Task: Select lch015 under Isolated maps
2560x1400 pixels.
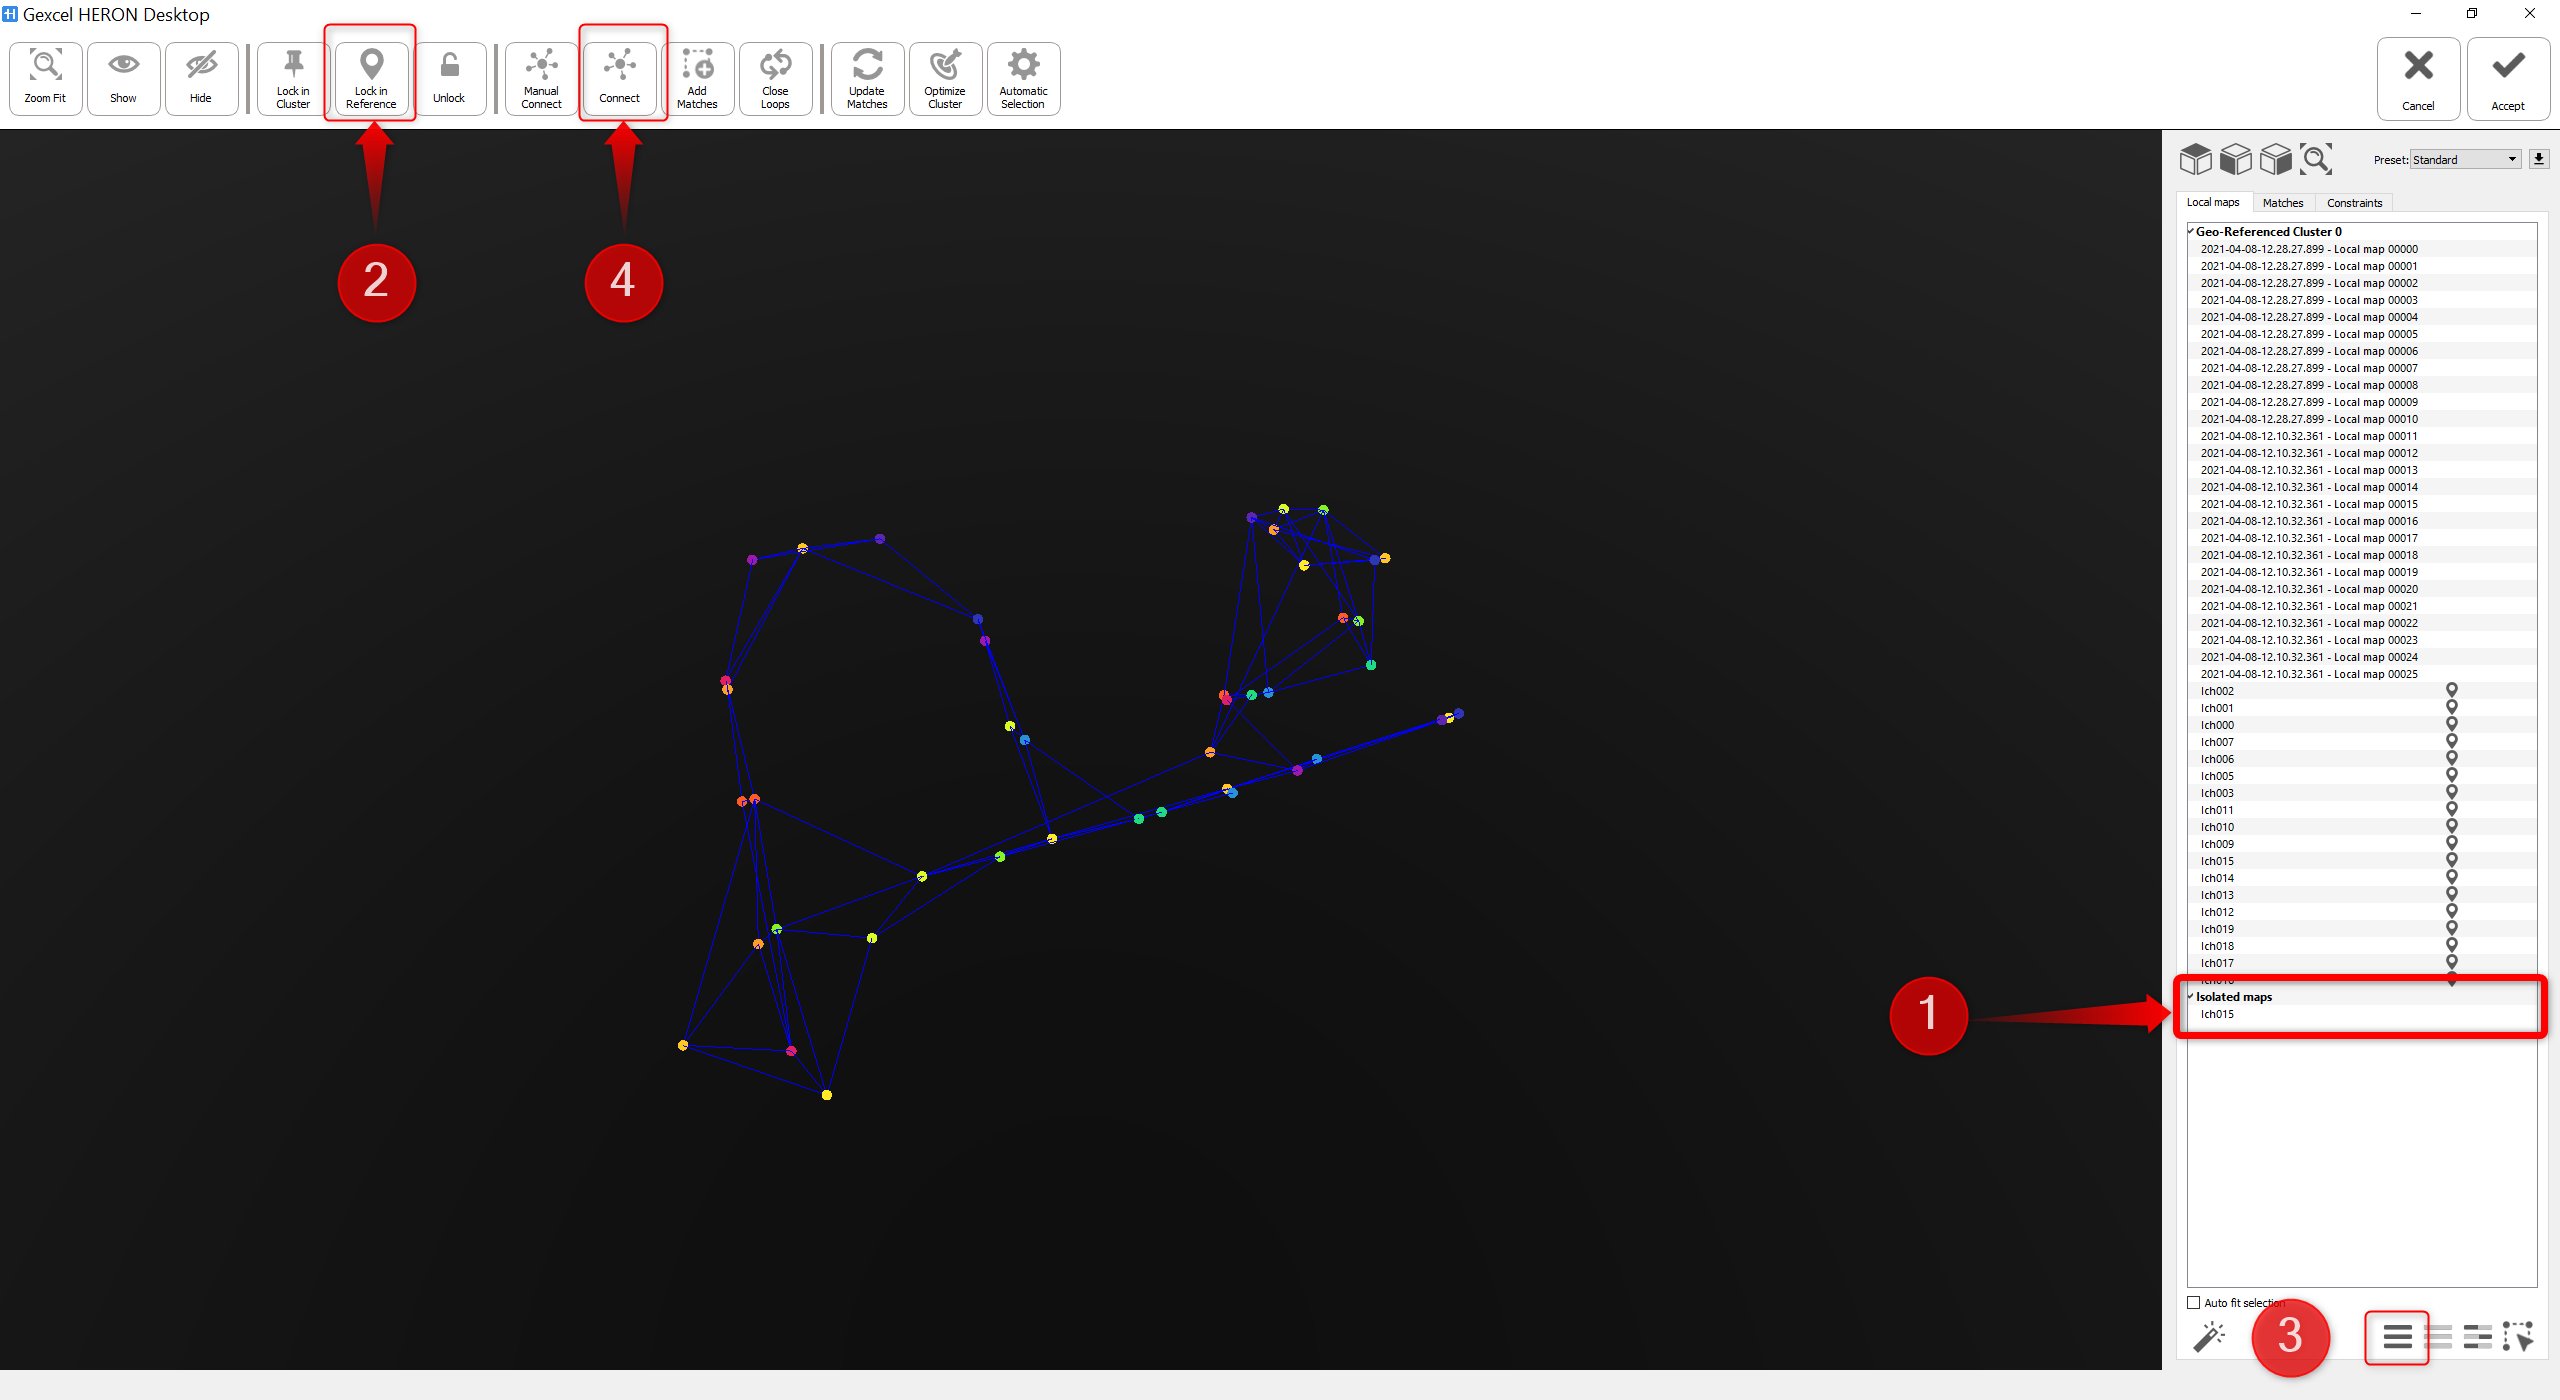Action: (2217, 1014)
